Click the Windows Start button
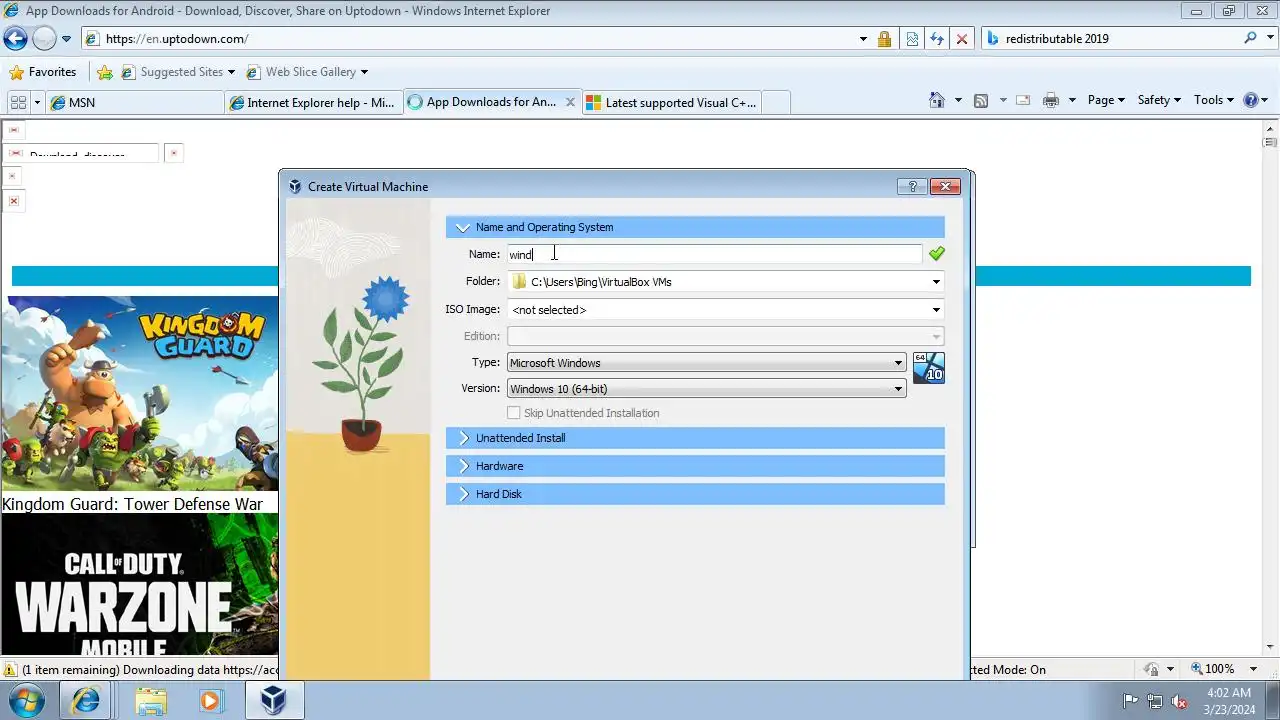Viewport: 1280px width, 720px height. tap(27, 700)
